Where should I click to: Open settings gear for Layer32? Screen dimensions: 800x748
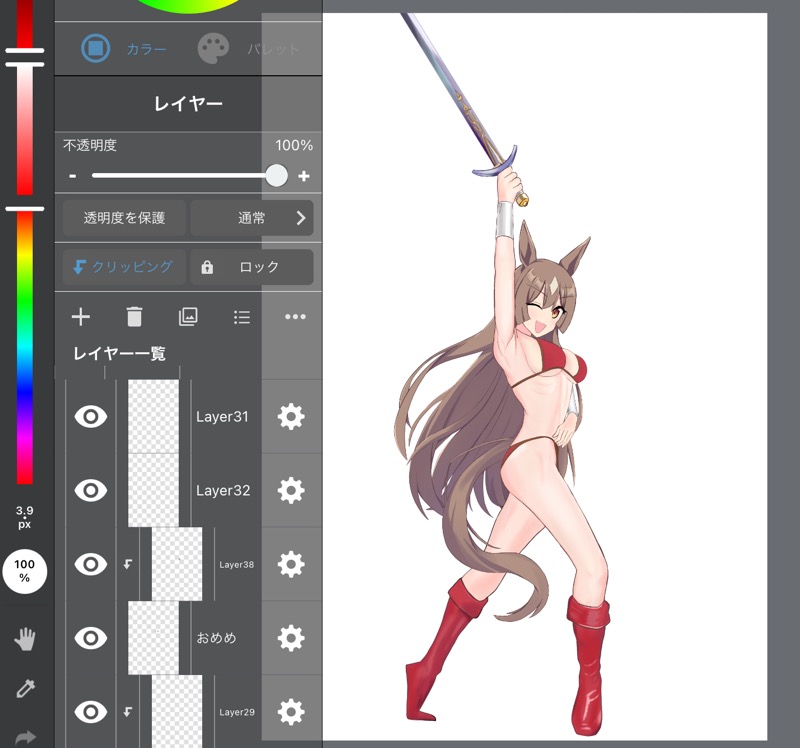click(291, 490)
